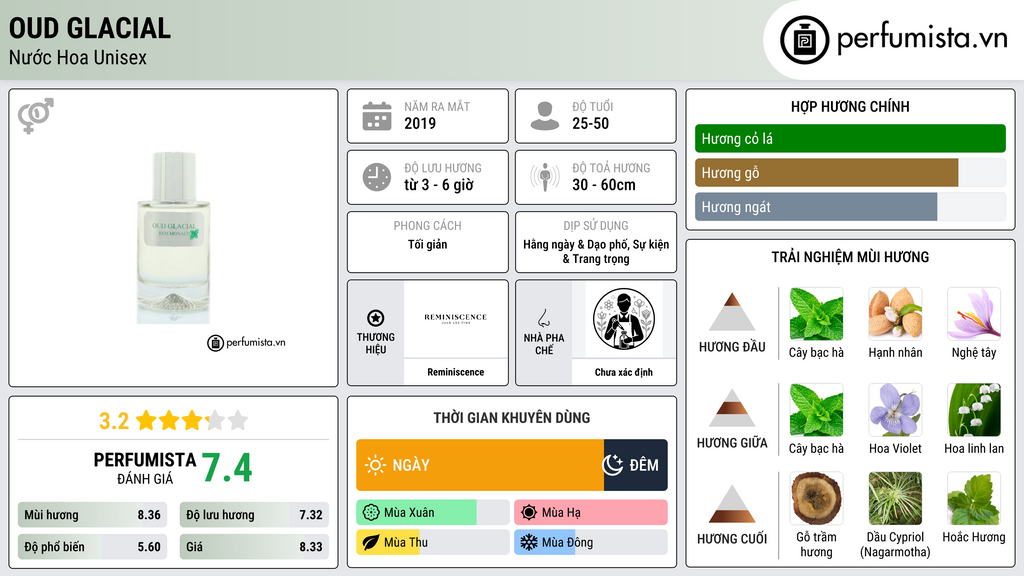The image size is (1024, 576).
Task: Click the Reminiscence brand name label
Action: click(455, 372)
